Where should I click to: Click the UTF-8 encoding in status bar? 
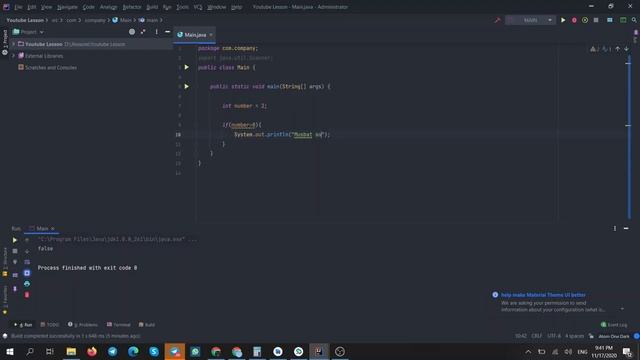pos(554,336)
